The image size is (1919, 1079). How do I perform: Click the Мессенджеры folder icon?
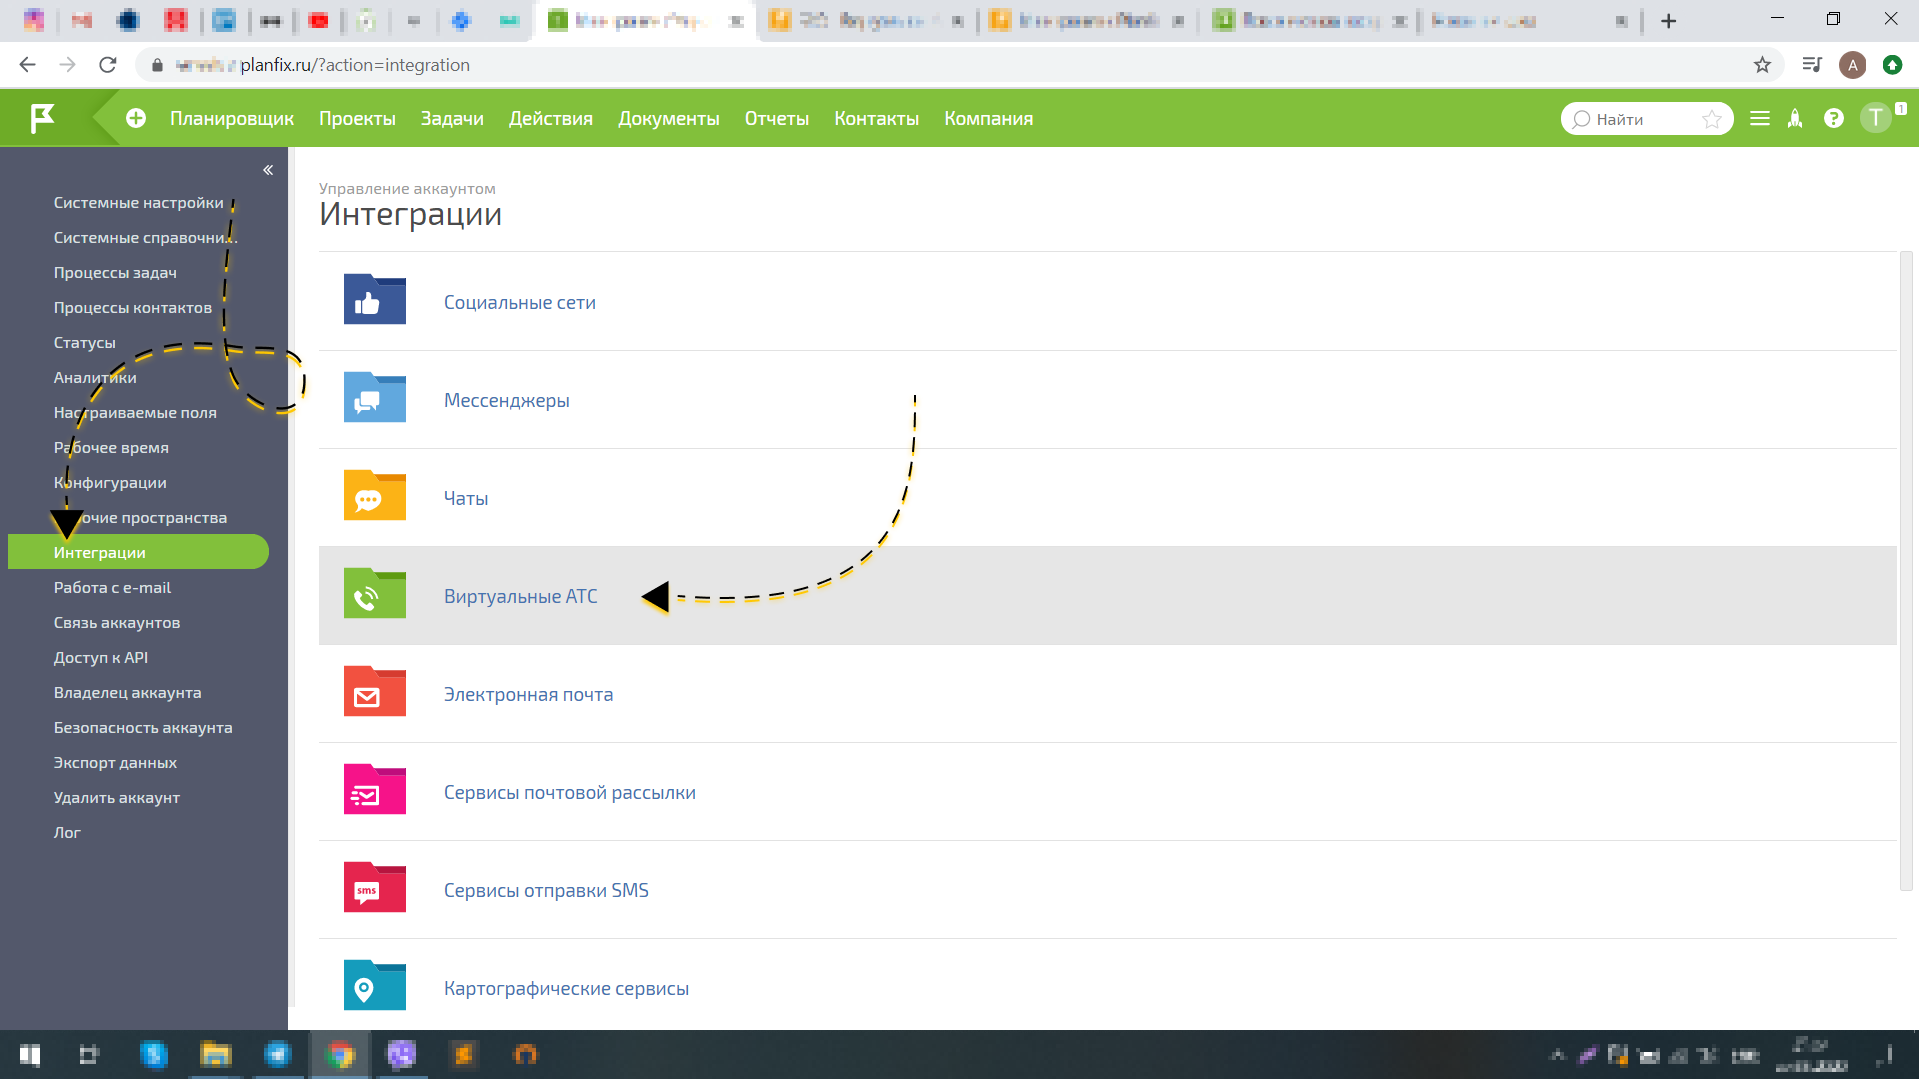373,397
